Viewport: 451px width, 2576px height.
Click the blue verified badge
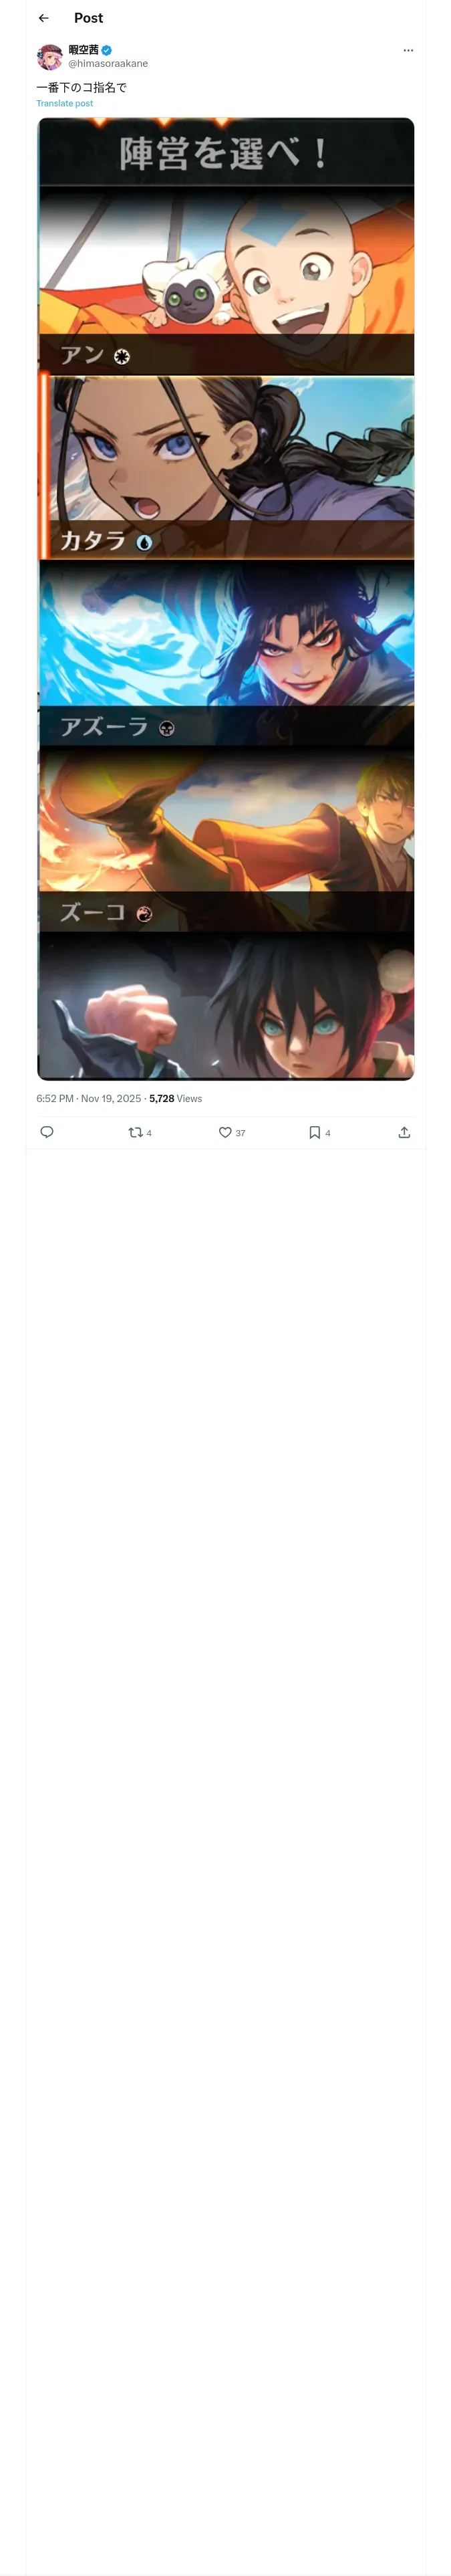coord(107,50)
